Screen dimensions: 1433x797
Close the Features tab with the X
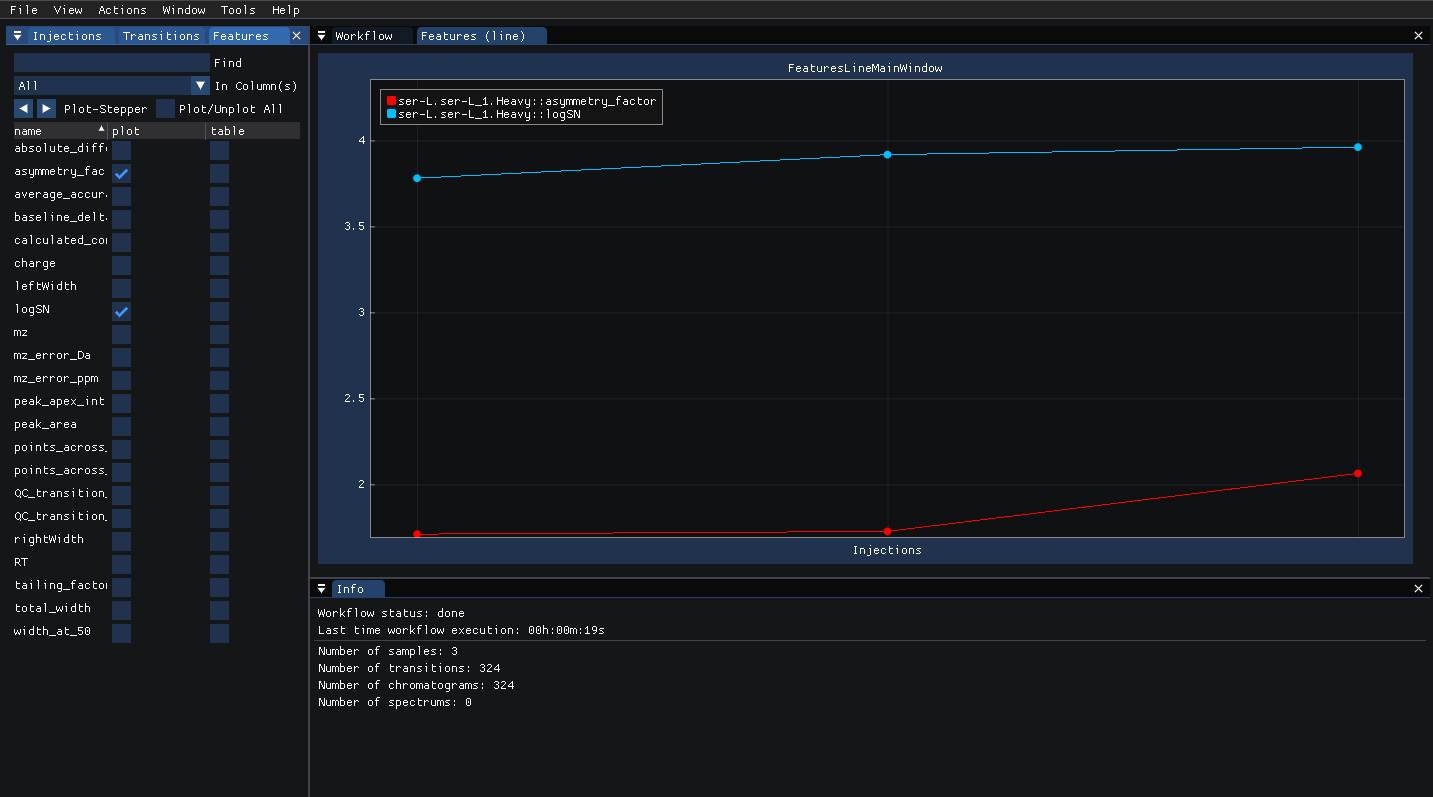click(296, 36)
